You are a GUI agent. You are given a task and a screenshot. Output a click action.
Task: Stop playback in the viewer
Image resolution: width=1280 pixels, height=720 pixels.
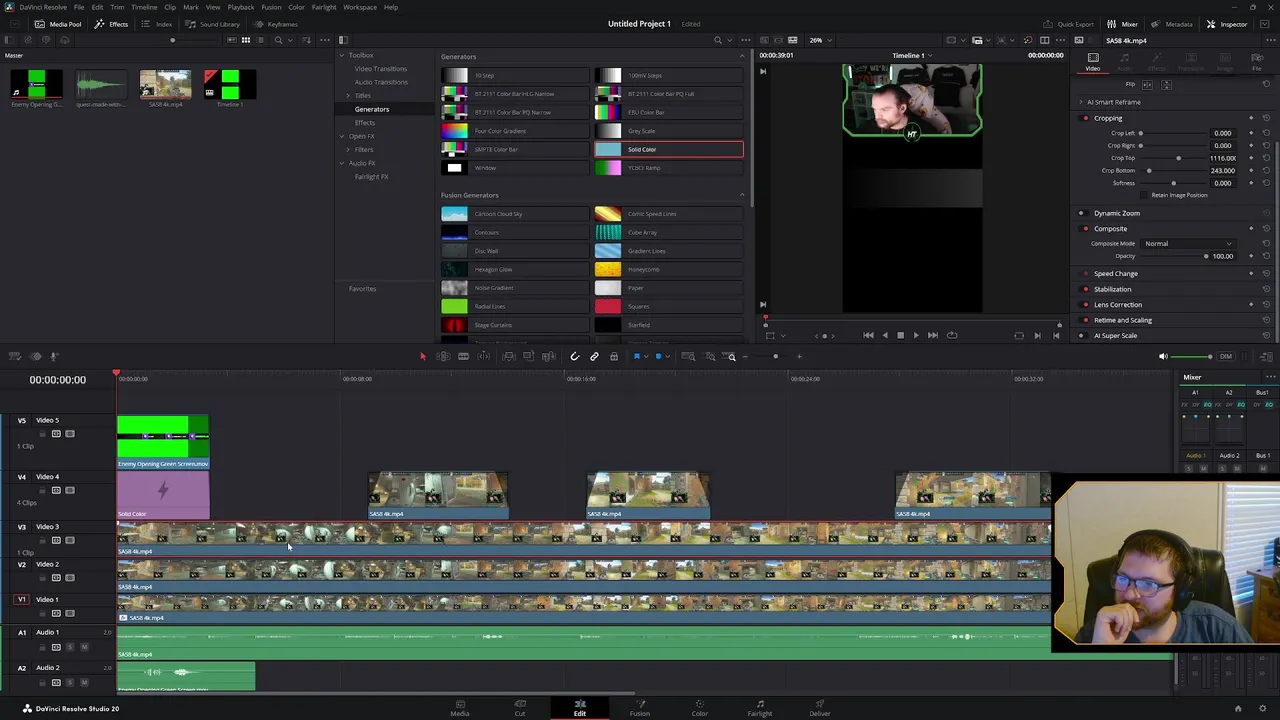click(900, 335)
